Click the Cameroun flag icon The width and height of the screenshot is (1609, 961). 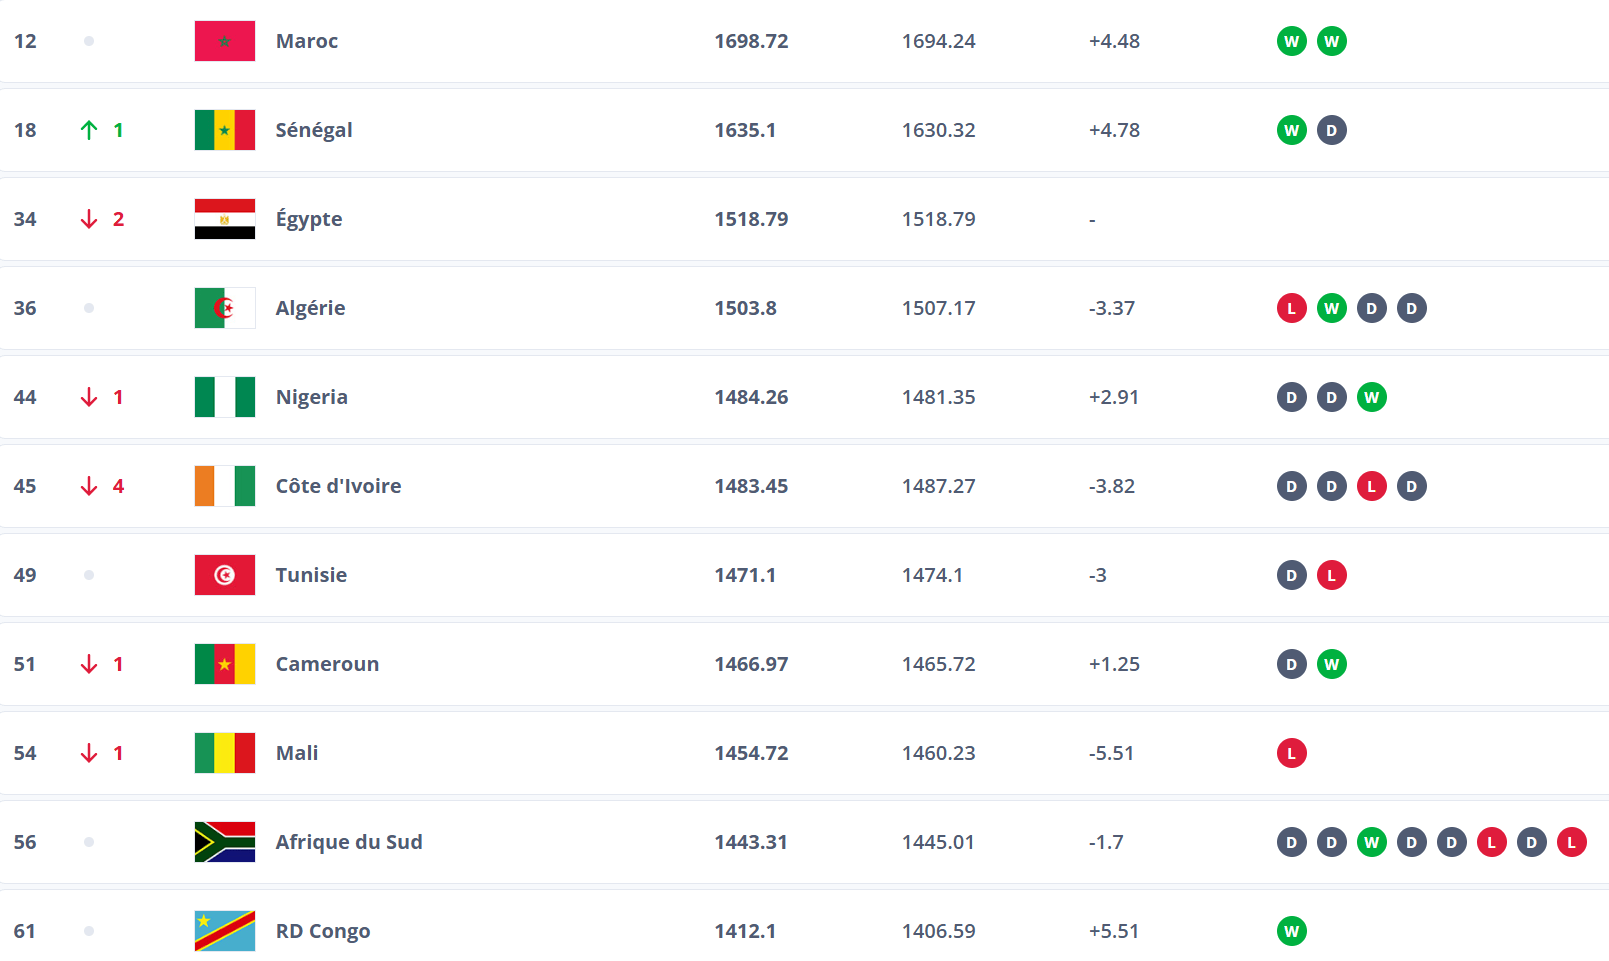(x=225, y=664)
